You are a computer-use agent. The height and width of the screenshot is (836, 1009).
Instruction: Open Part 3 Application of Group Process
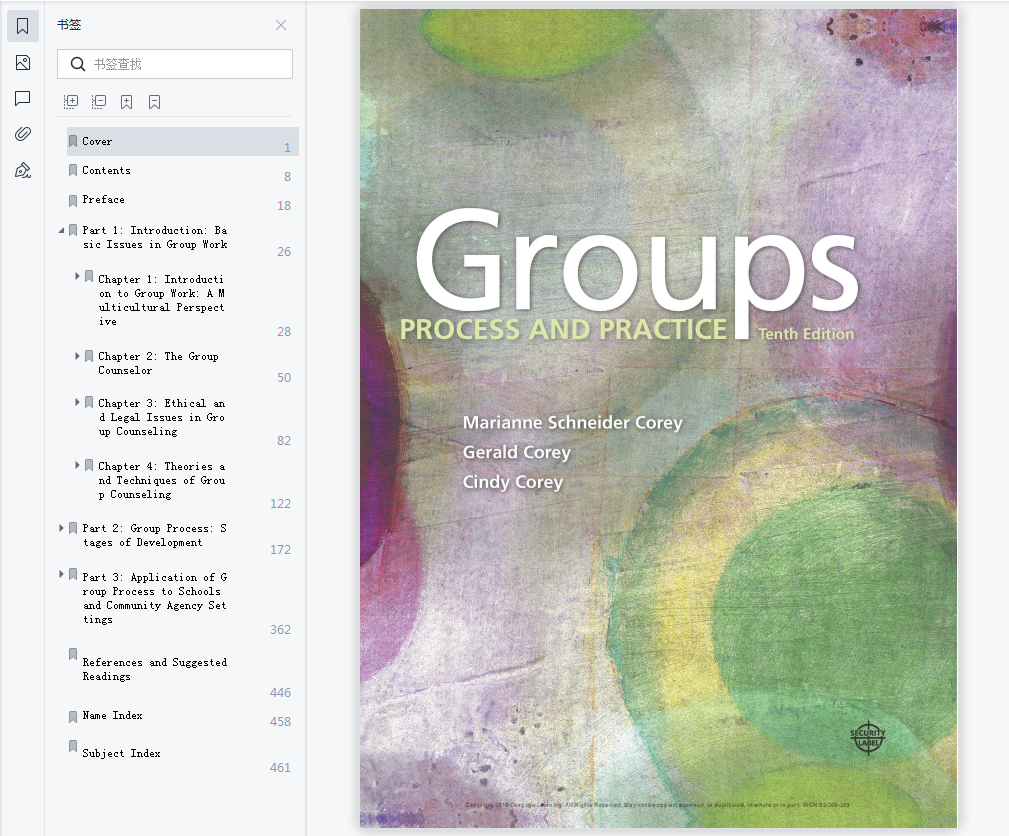coord(154,598)
